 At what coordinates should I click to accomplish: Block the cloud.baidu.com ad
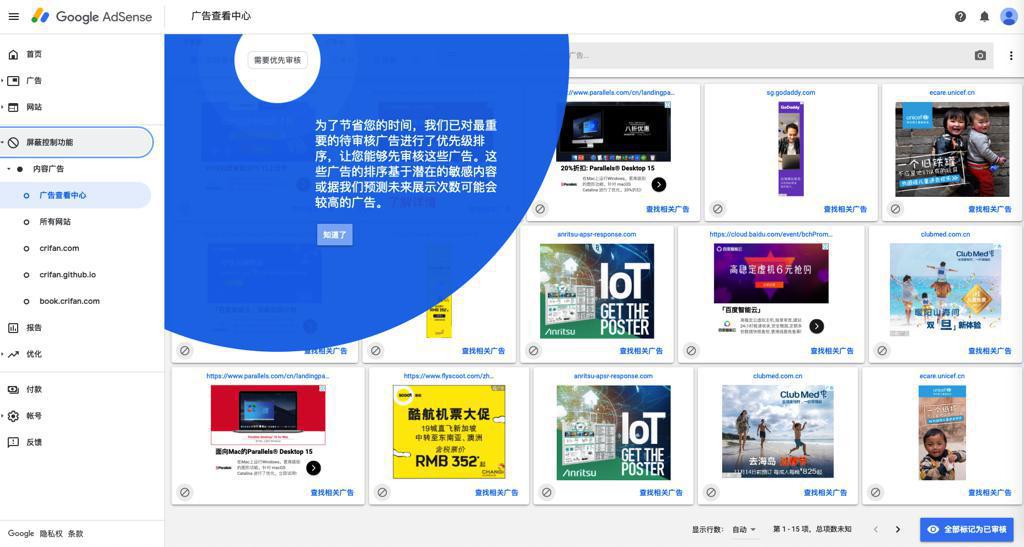click(x=691, y=351)
